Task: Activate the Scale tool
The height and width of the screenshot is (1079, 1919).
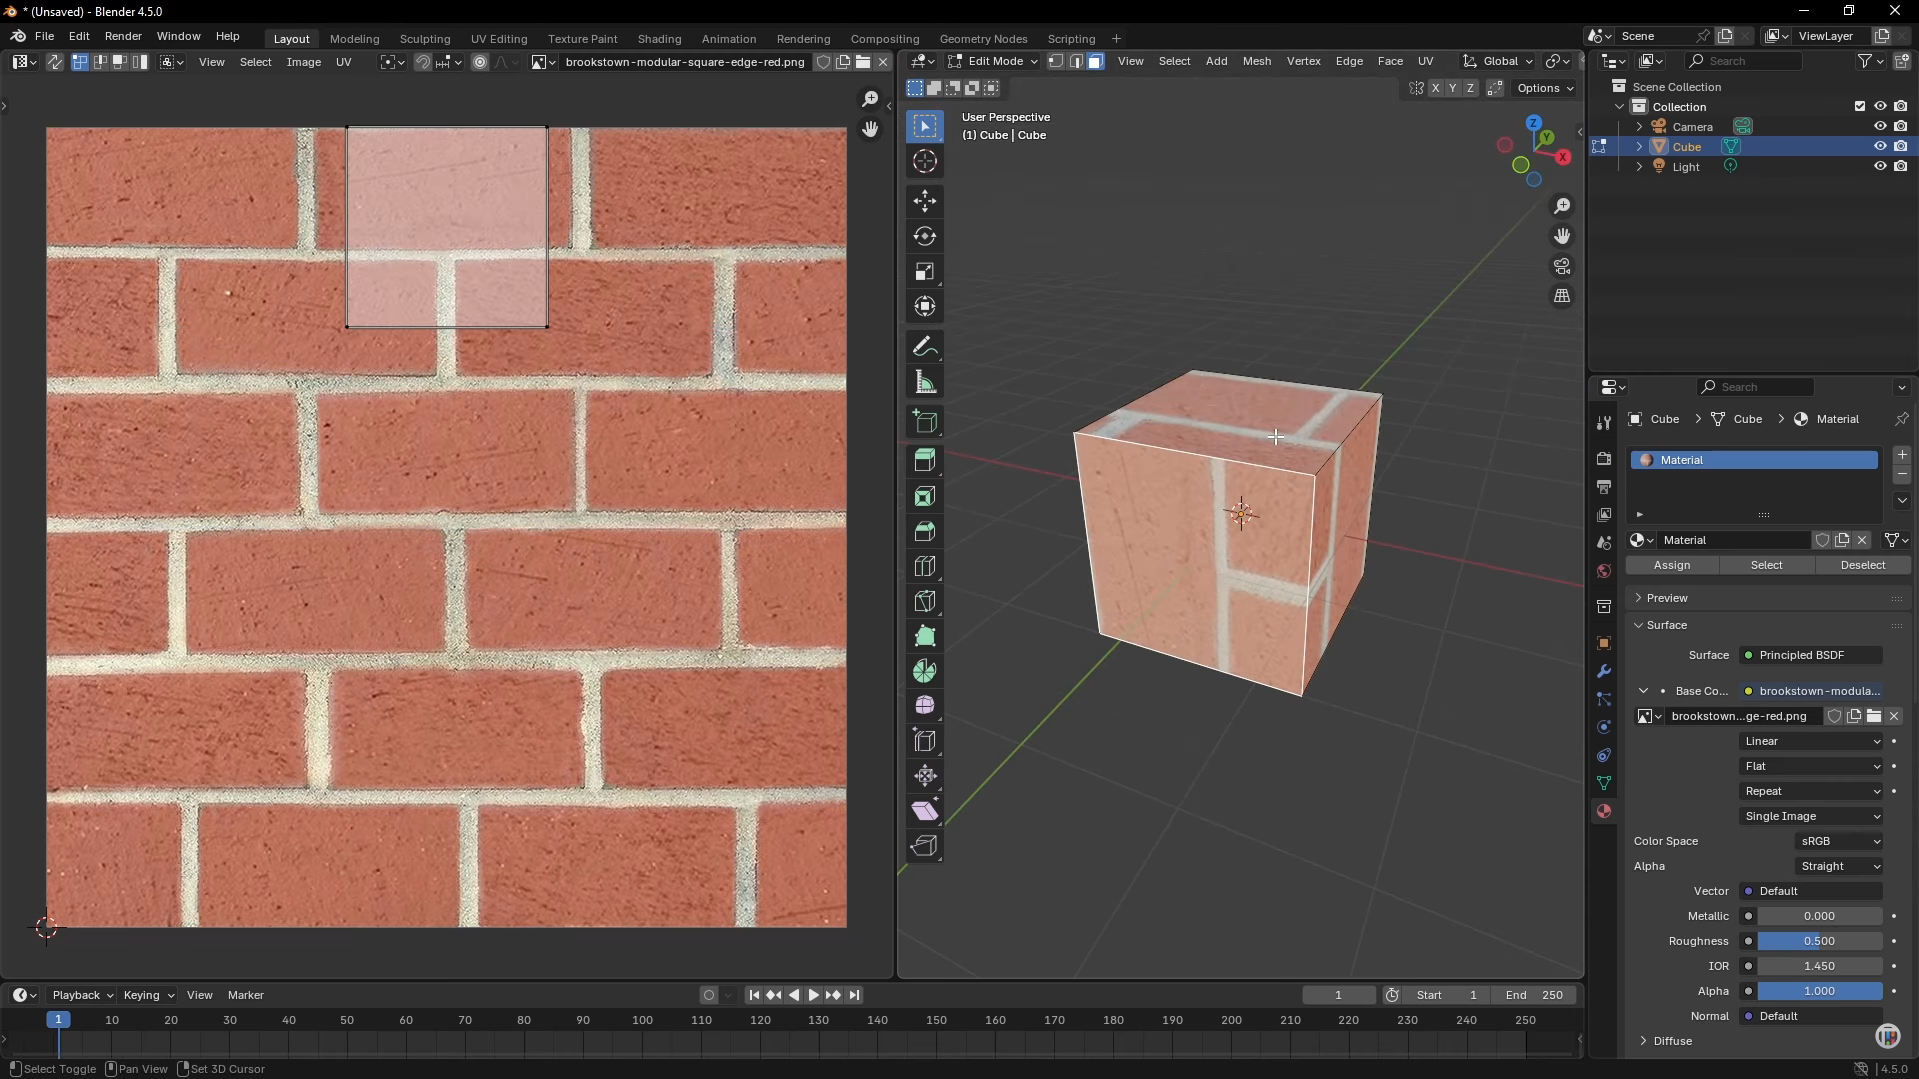Action: click(925, 271)
